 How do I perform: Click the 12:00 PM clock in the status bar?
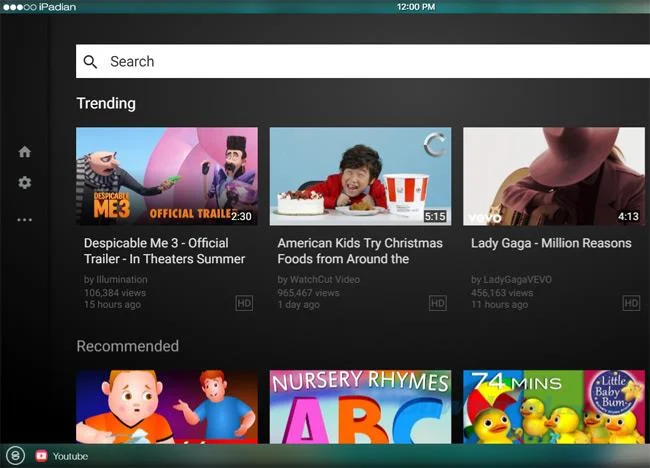coord(416,7)
